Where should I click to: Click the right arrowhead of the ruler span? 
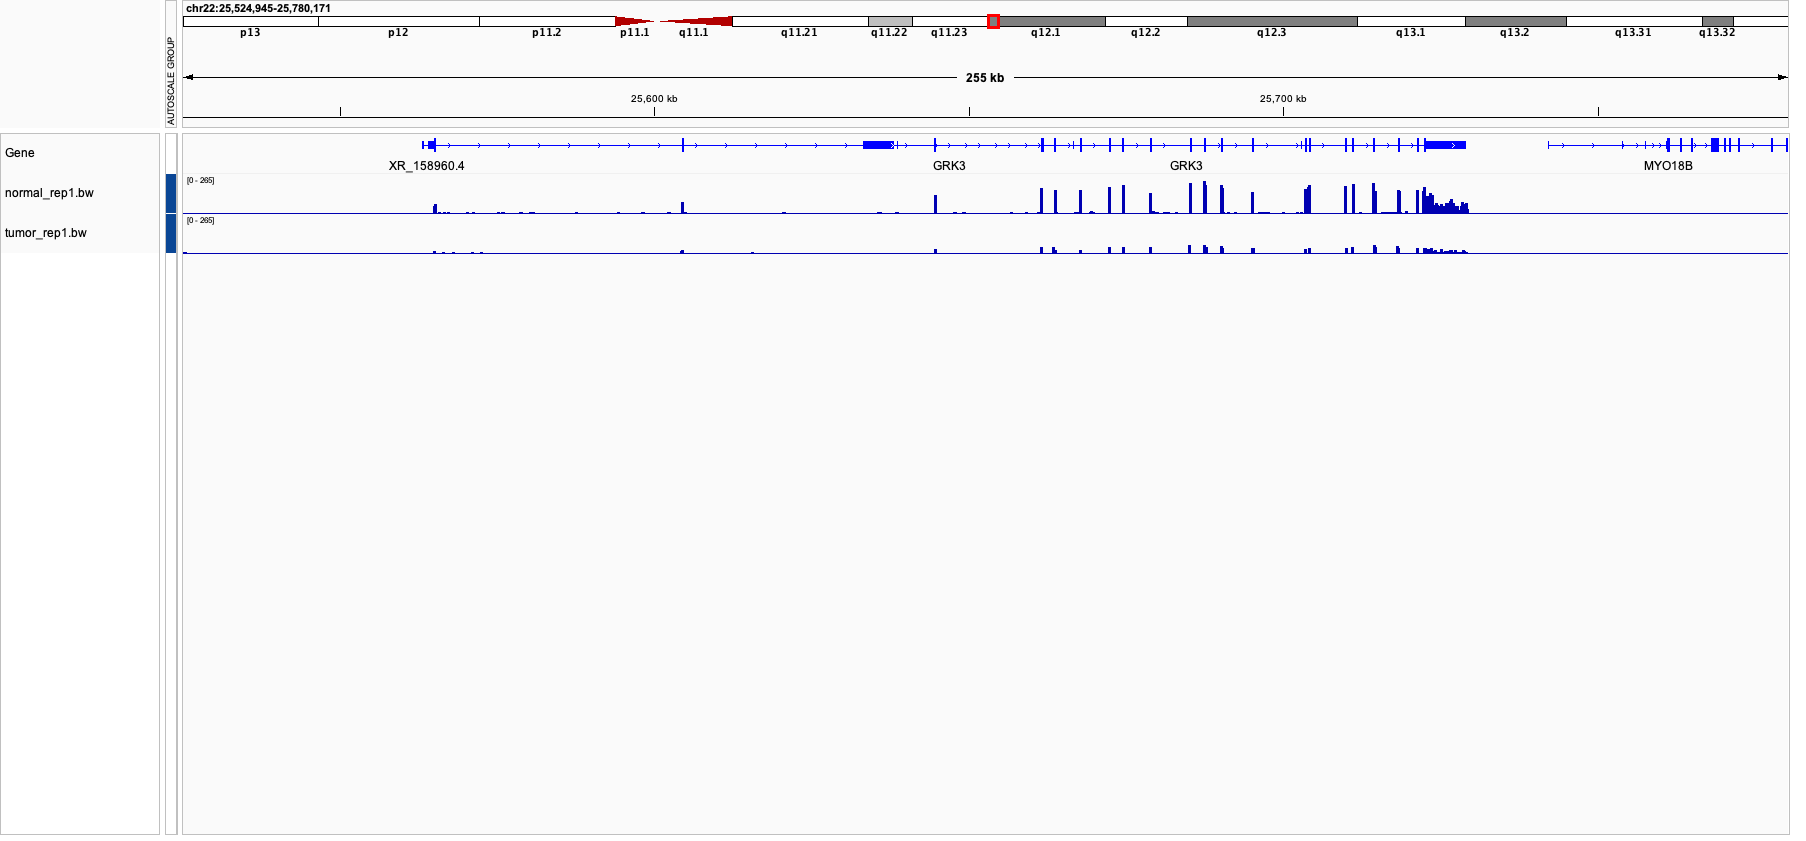point(1782,77)
